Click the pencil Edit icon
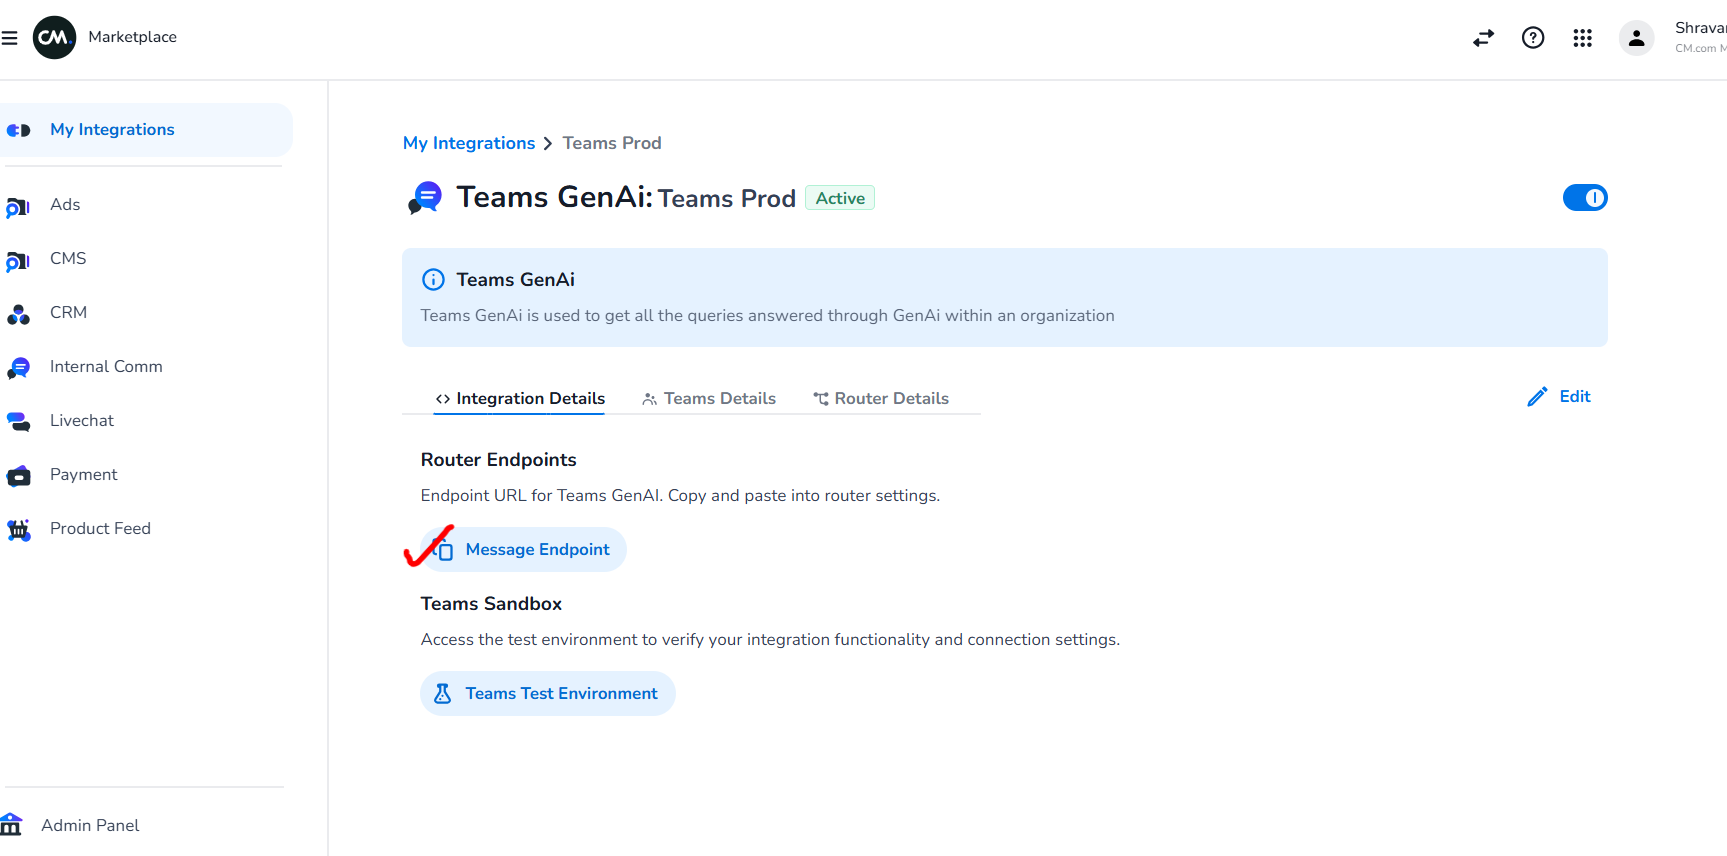Viewport: 1727px width, 856px height. point(1537,397)
